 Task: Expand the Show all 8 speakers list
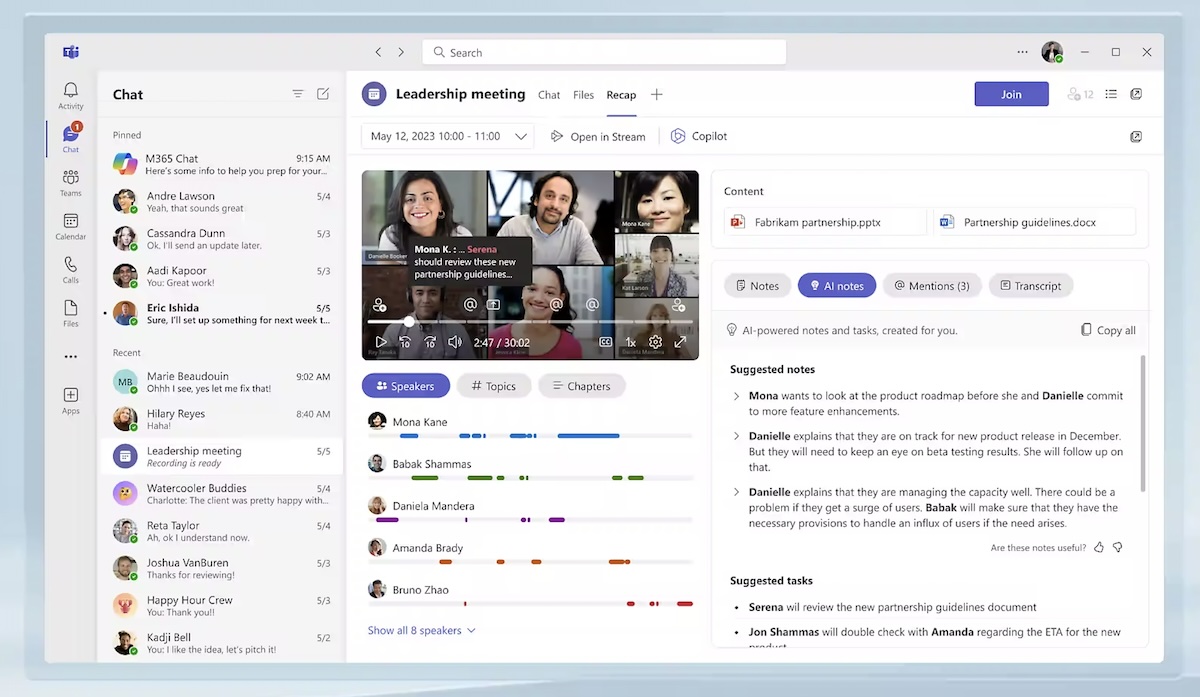click(421, 630)
